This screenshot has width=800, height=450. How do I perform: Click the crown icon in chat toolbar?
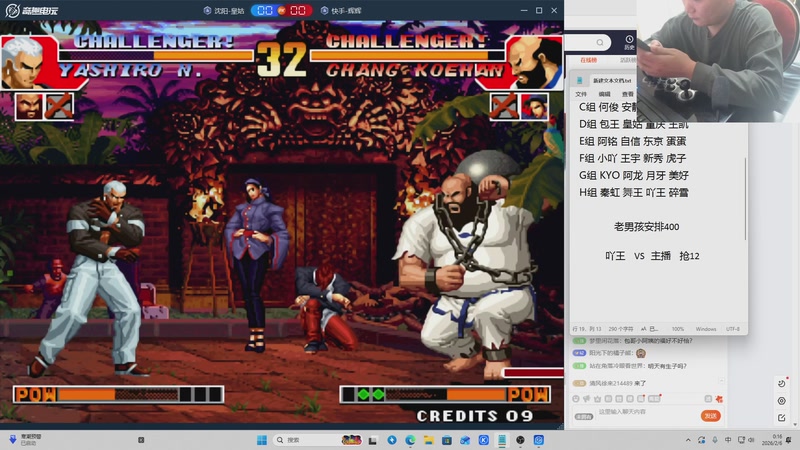tap(597, 399)
